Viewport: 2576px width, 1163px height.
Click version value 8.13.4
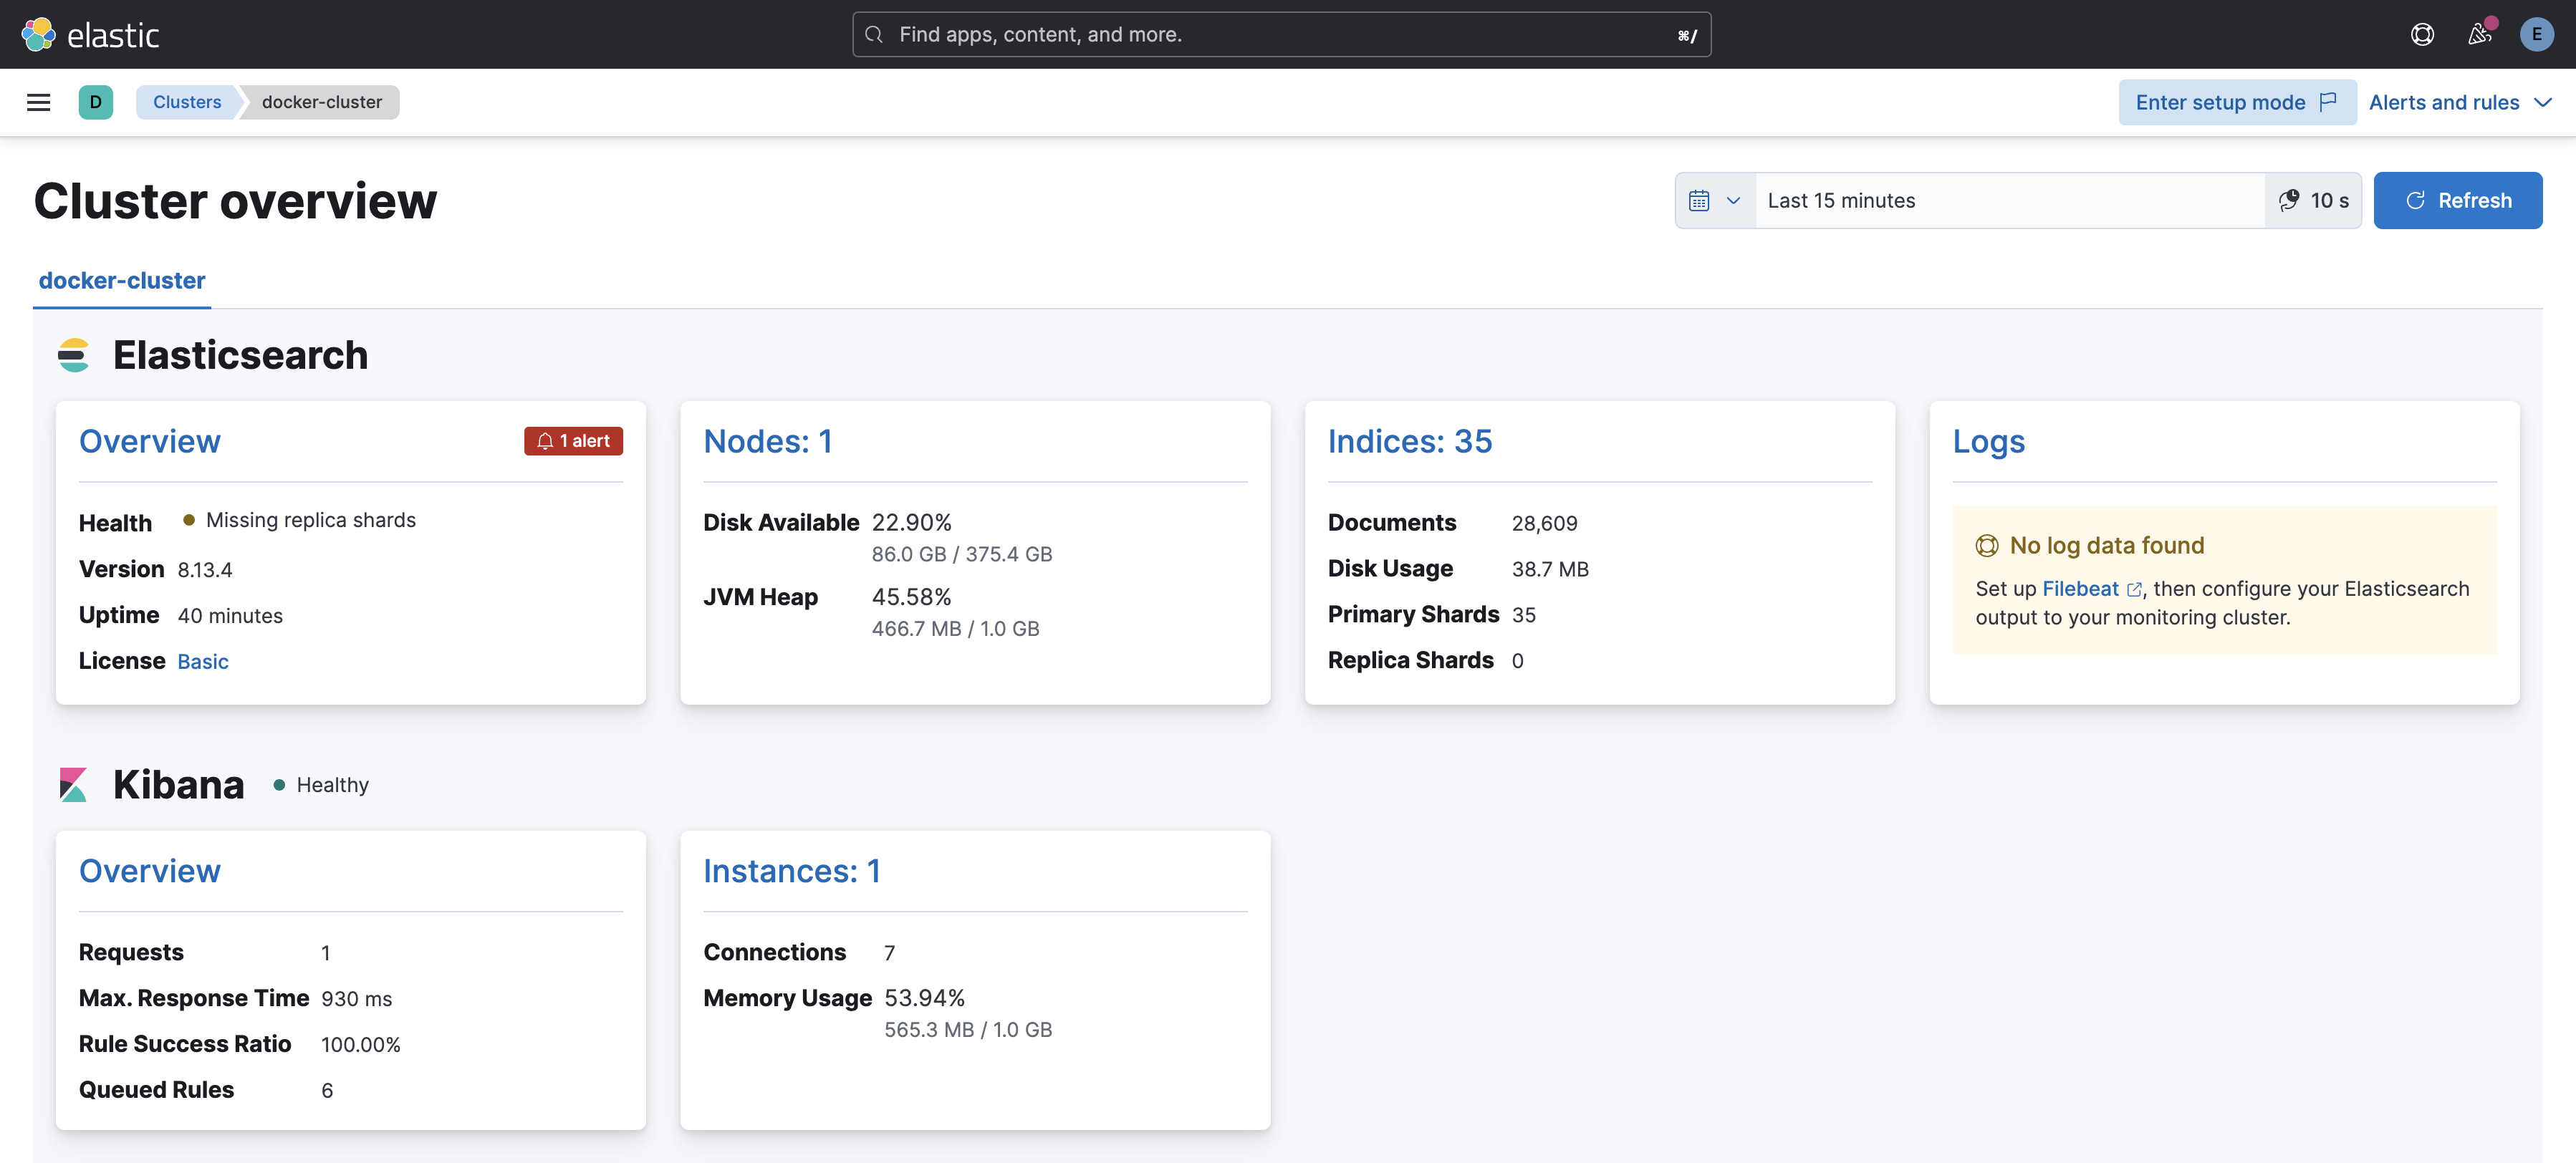pyautogui.click(x=205, y=570)
